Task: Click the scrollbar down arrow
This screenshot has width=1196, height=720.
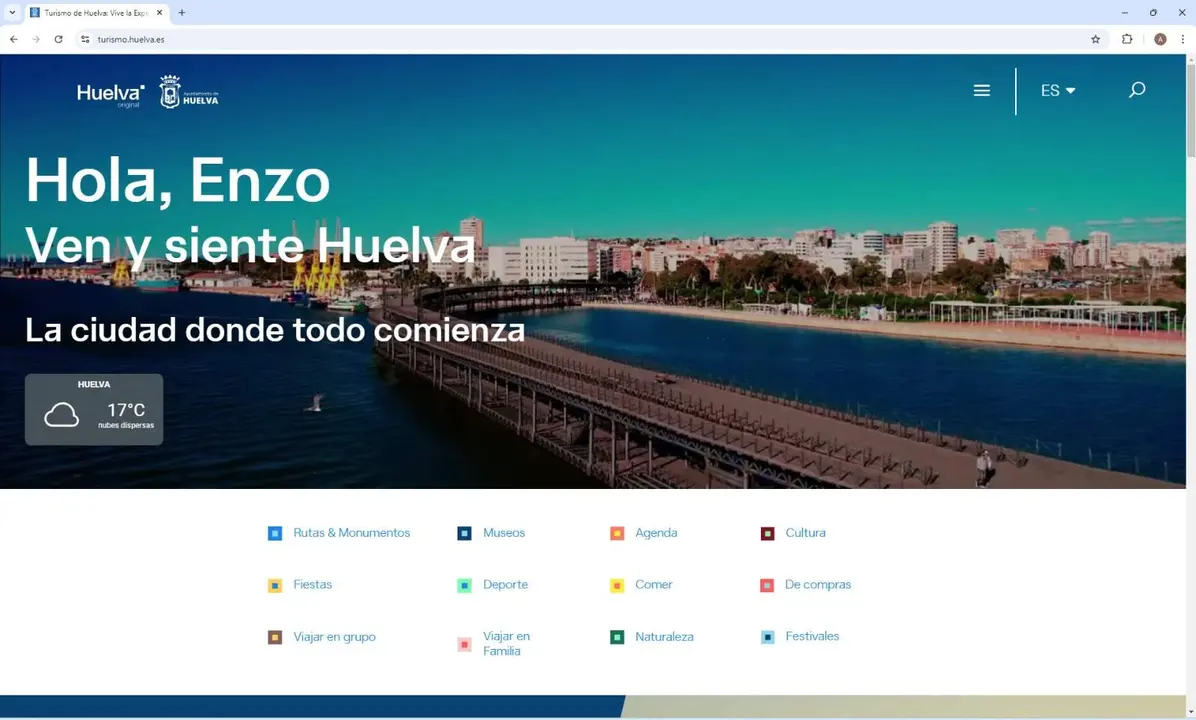Action: click(x=1191, y=713)
